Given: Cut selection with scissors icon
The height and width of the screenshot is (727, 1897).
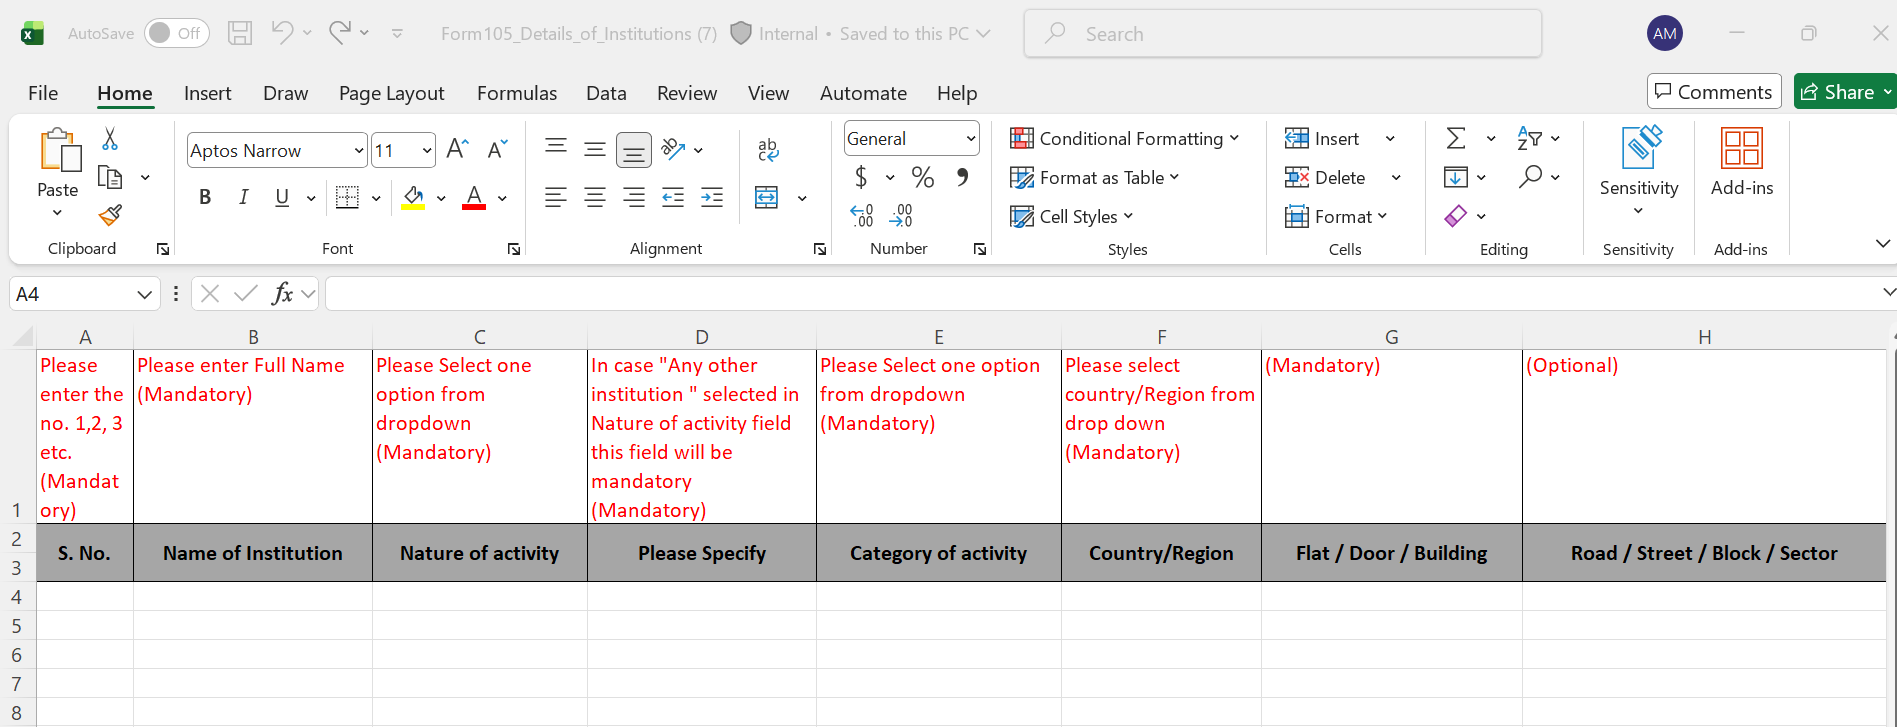Looking at the screenshot, I should pyautogui.click(x=110, y=139).
